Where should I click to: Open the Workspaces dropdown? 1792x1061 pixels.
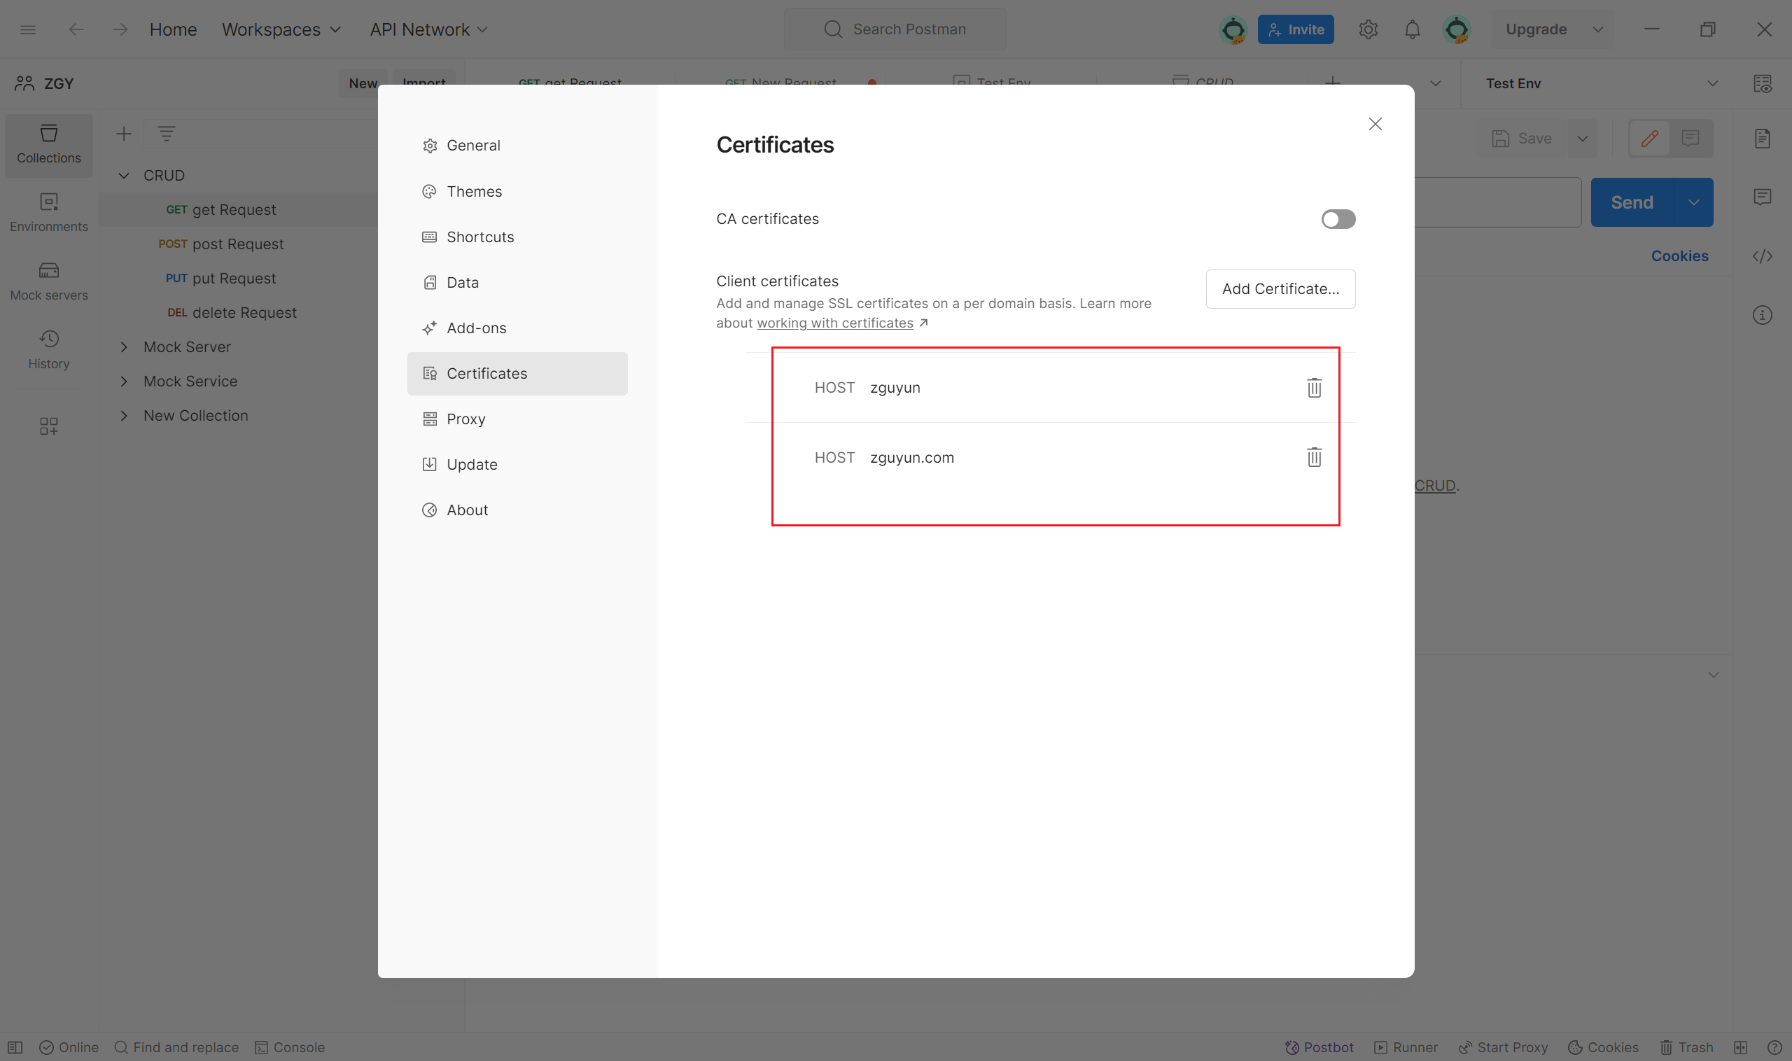pos(281,29)
